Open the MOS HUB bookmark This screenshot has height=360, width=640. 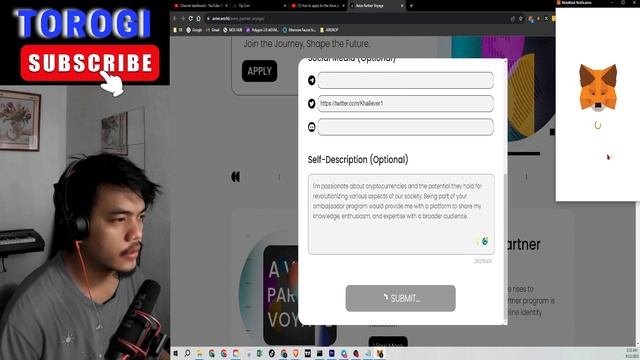pyautogui.click(x=233, y=30)
